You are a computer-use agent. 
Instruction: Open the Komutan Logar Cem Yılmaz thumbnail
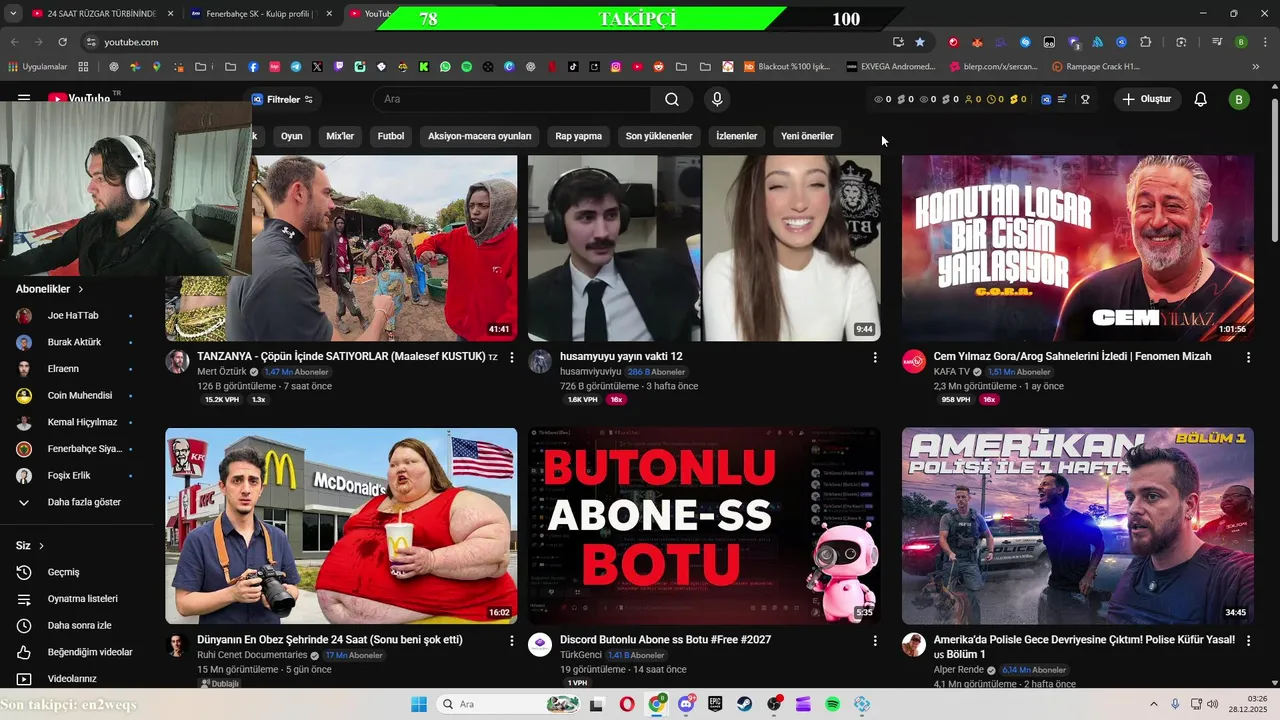pos(1078,248)
